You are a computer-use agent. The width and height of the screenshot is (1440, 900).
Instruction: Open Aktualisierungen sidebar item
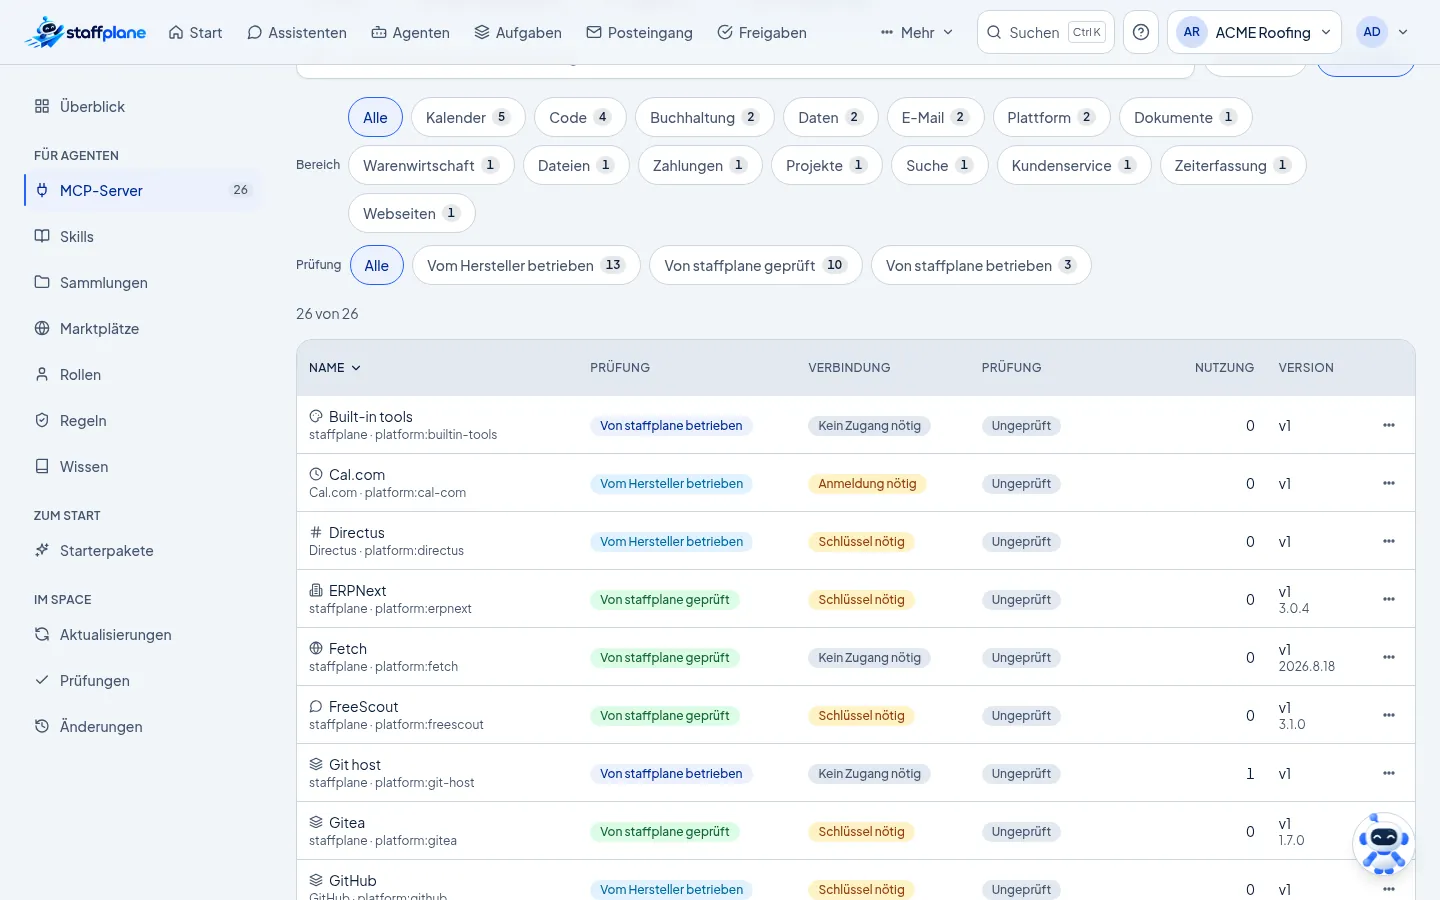(140, 634)
